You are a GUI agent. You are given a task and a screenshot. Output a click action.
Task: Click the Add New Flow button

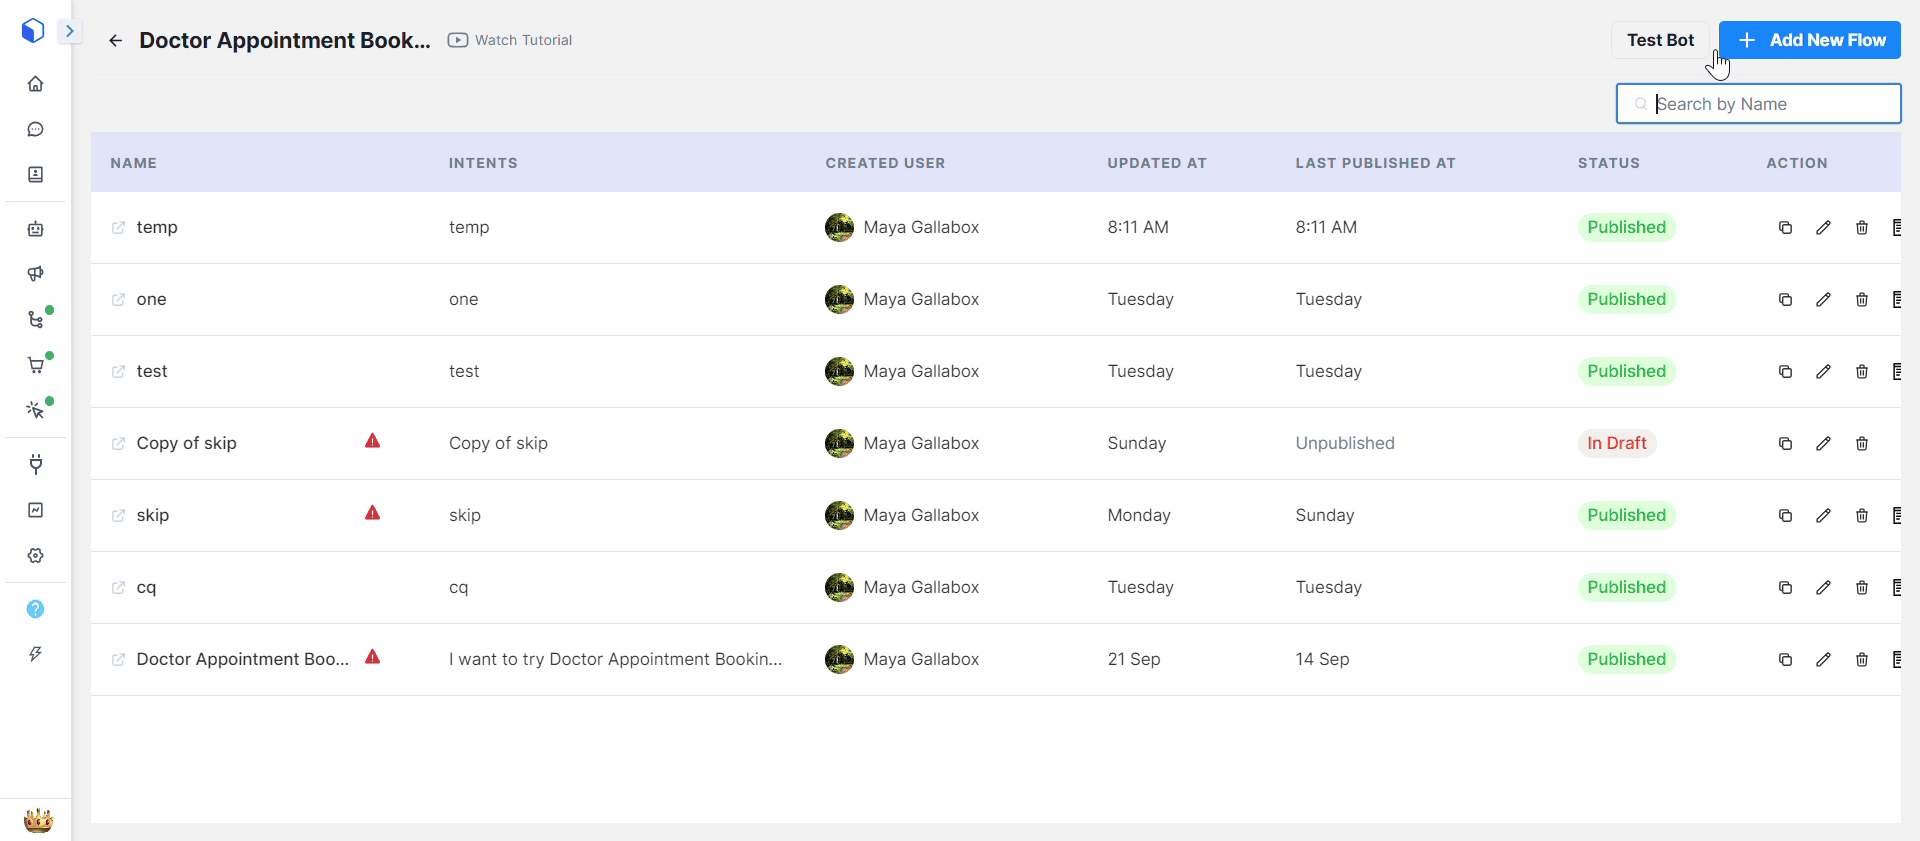point(1809,40)
